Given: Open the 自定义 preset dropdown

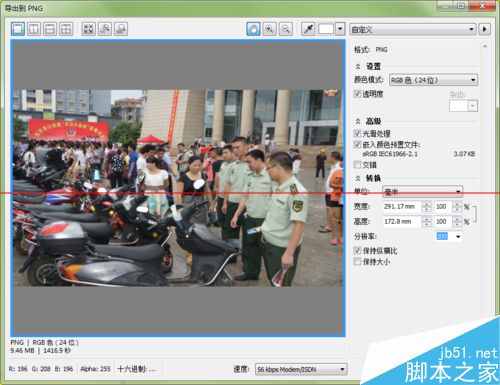Looking at the screenshot, I should (x=413, y=29).
